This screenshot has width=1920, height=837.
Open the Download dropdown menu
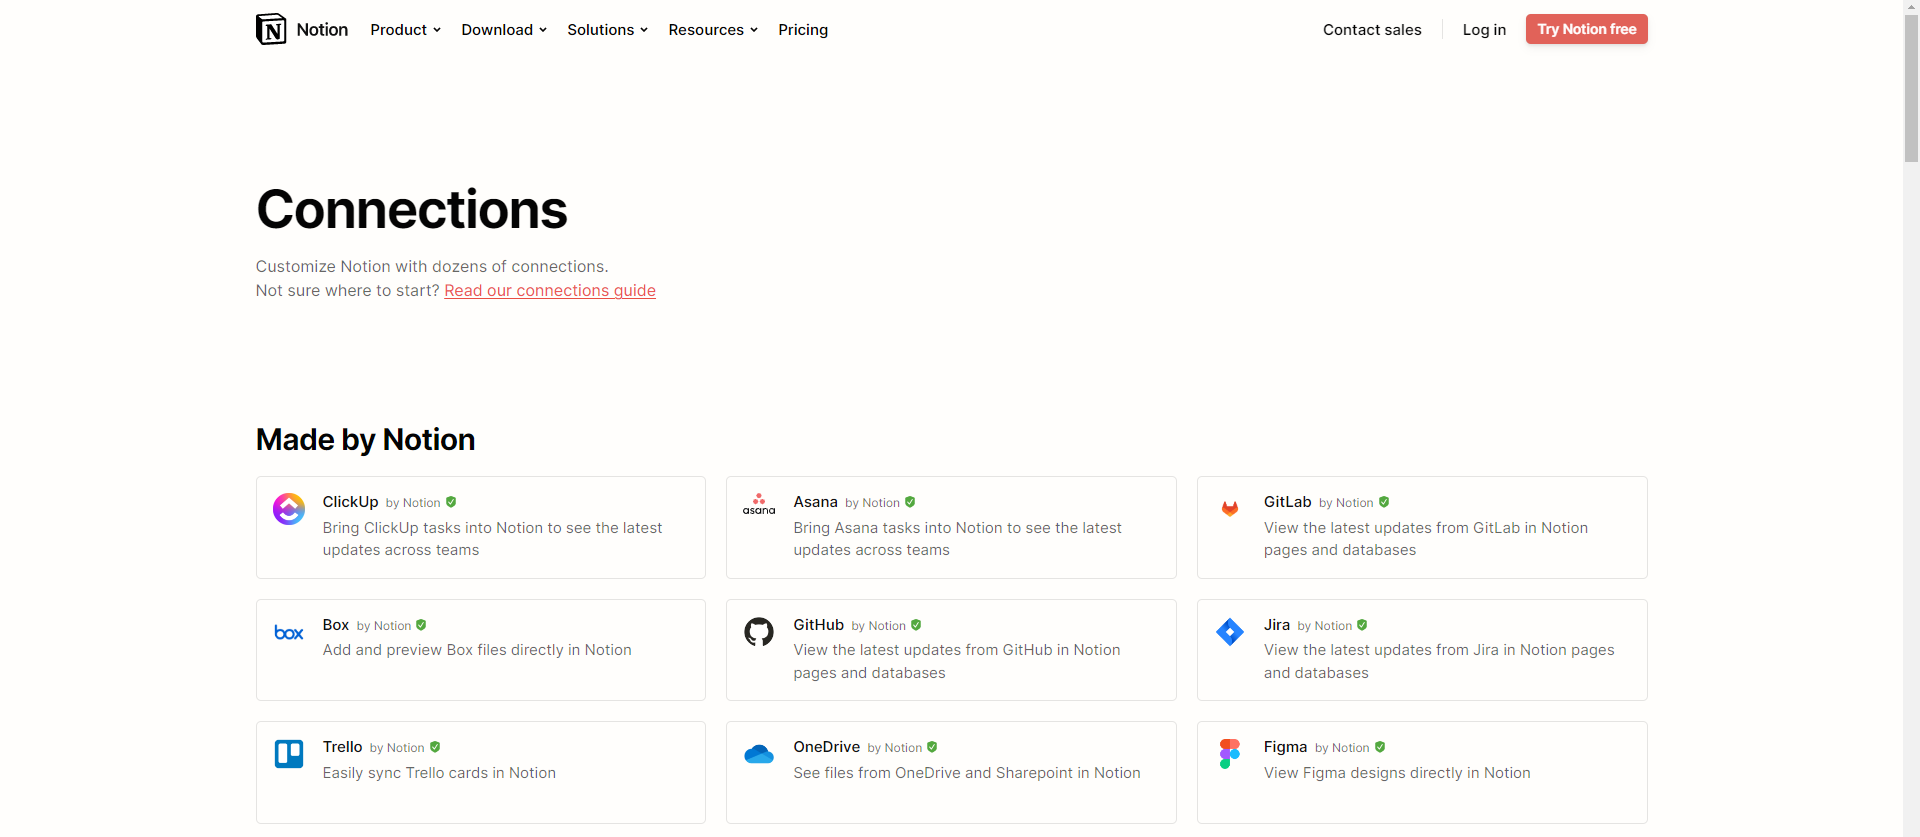coord(504,30)
